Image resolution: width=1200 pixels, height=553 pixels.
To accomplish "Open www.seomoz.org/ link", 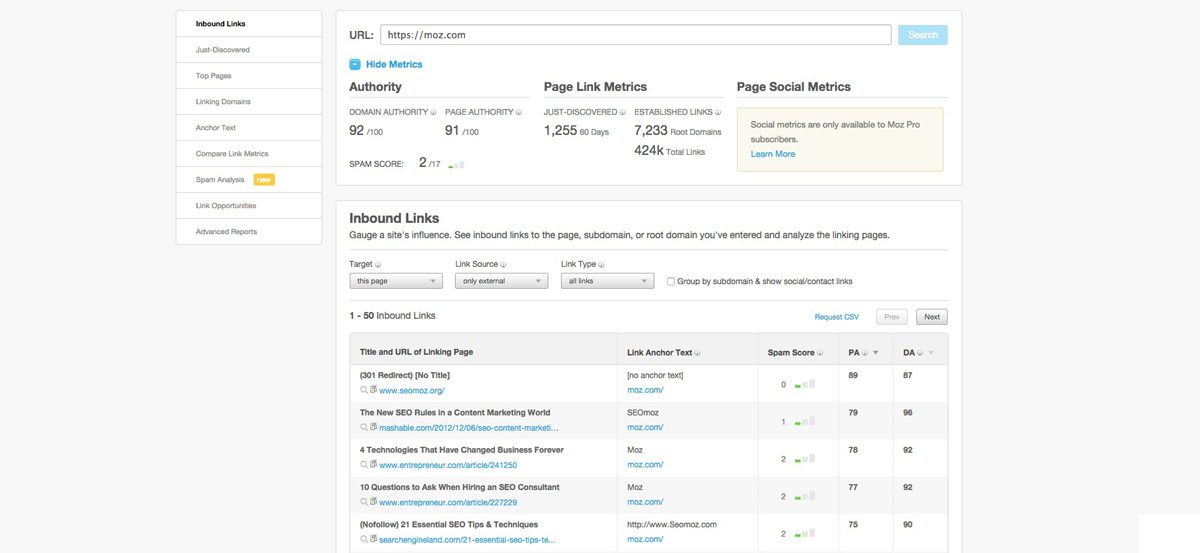I will (412, 391).
